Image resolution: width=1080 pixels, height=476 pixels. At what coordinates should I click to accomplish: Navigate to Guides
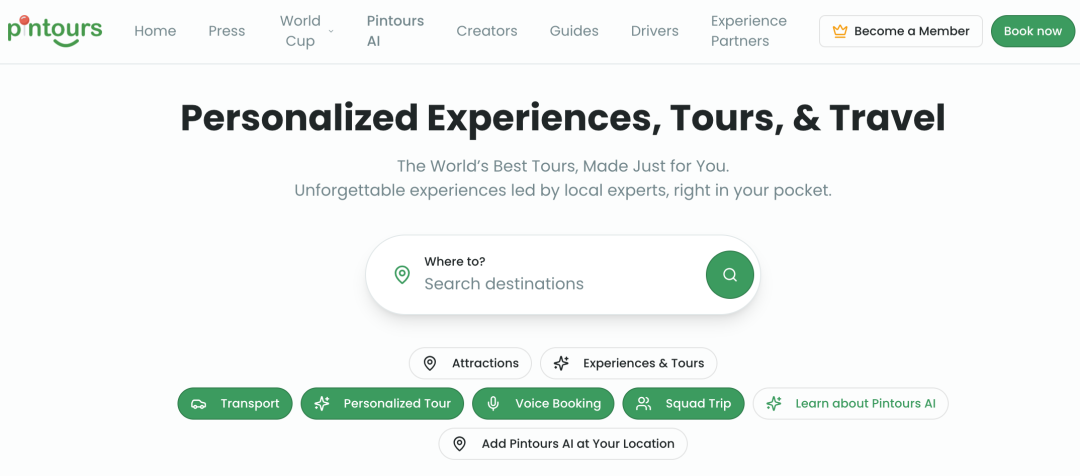click(574, 31)
